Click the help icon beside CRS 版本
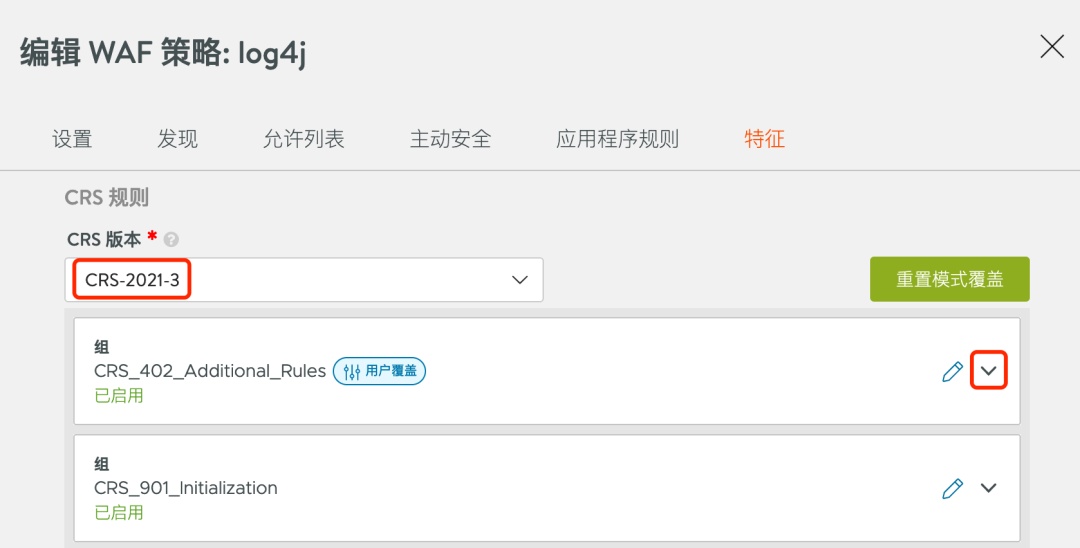Image resolution: width=1080 pixels, height=548 pixels. tap(171, 239)
